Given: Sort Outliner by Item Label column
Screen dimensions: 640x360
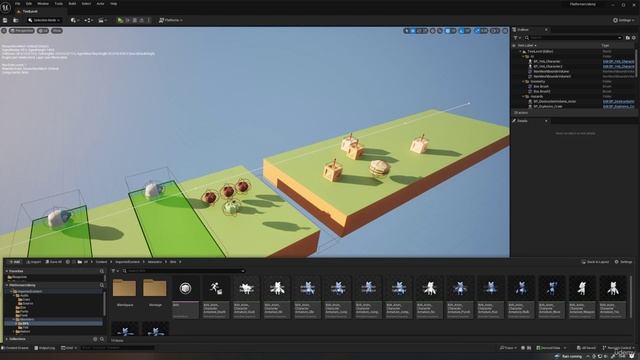Looking at the screenshot, I should (527, 45).
